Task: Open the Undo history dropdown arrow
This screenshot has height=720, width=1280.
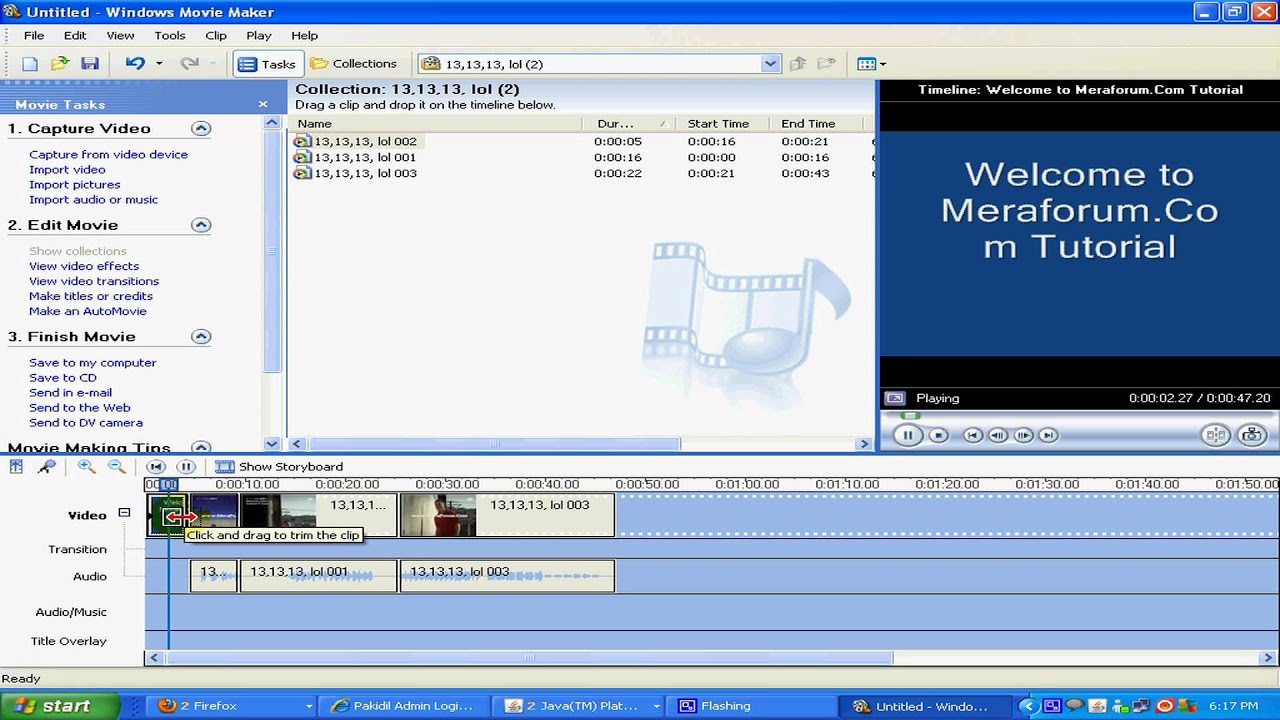Action: [x=159, y=64]
